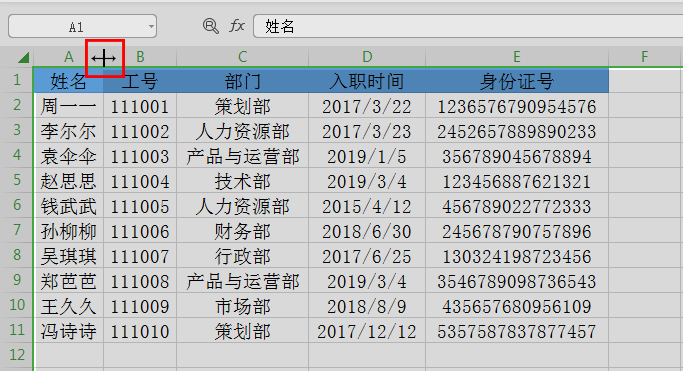
Task: Select the 部门 header cell
Action: pyautogui.click(x=243, y=81)
